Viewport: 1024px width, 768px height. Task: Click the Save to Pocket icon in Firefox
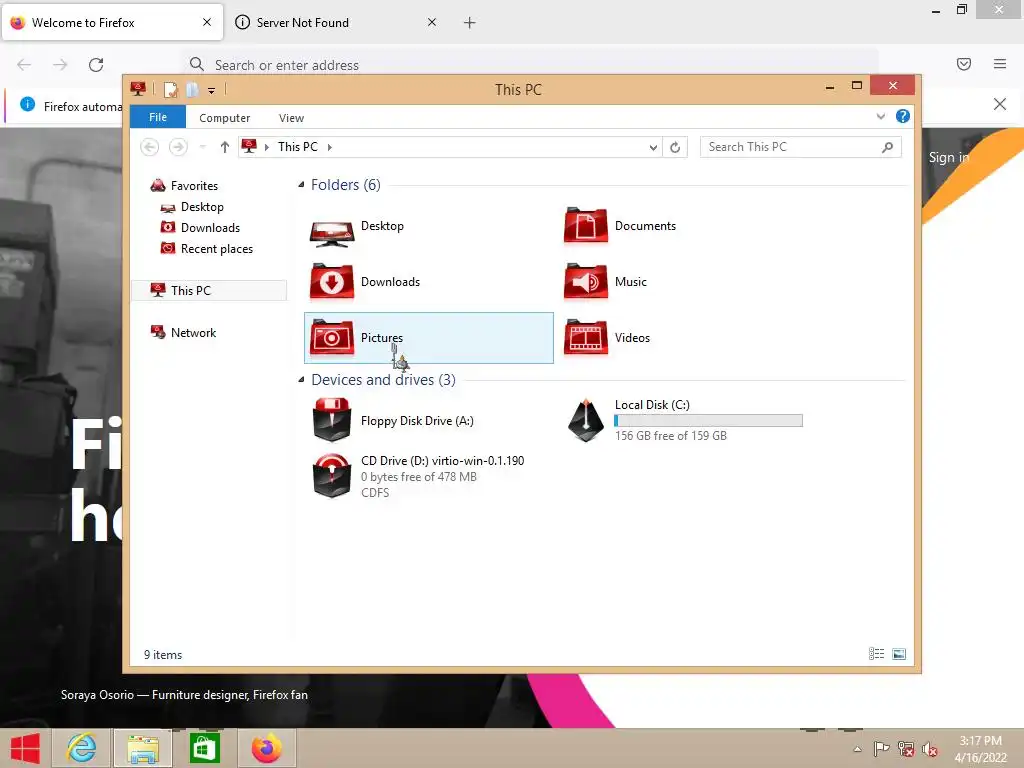point(964,64)
